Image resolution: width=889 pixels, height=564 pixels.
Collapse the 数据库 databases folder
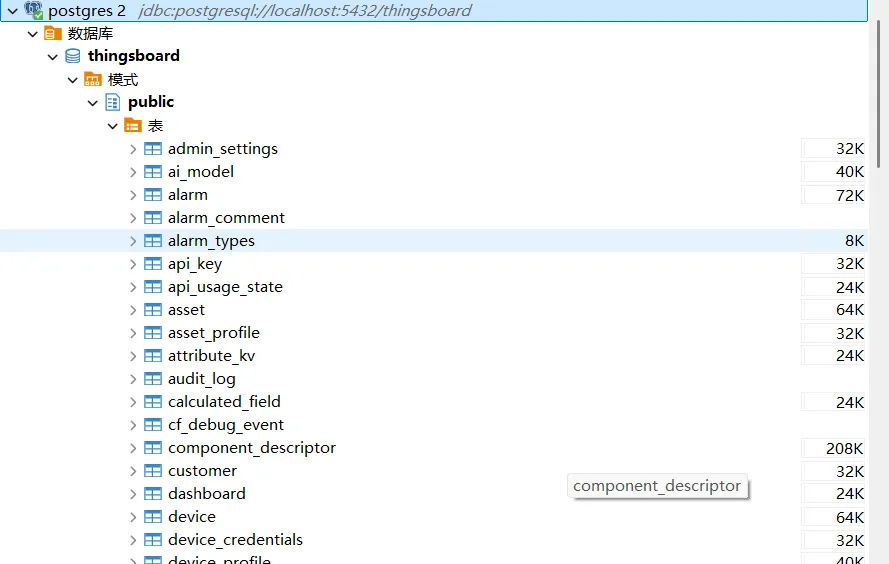point(33,34)
